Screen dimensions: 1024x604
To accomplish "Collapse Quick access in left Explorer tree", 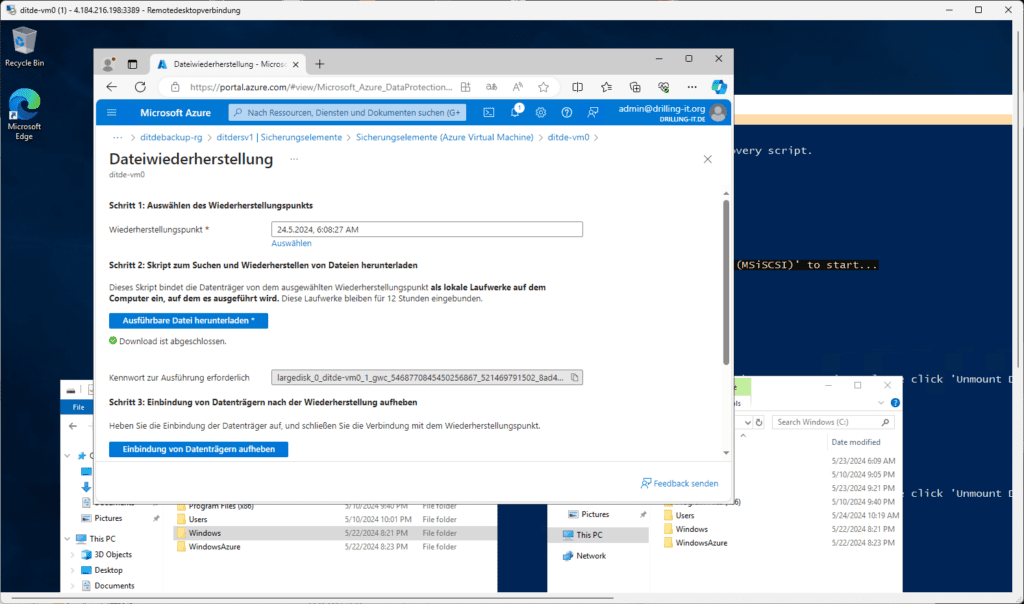I will (67, 456).
